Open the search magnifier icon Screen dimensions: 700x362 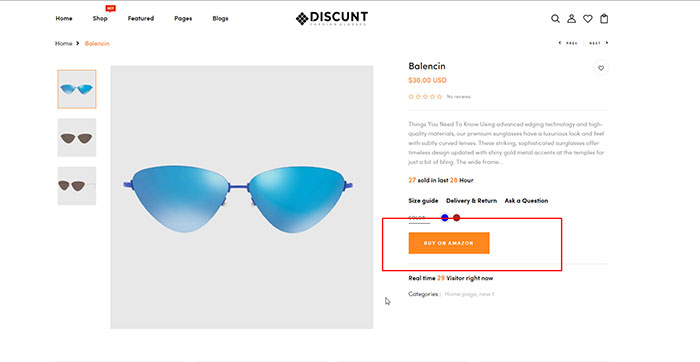(555, 19)
